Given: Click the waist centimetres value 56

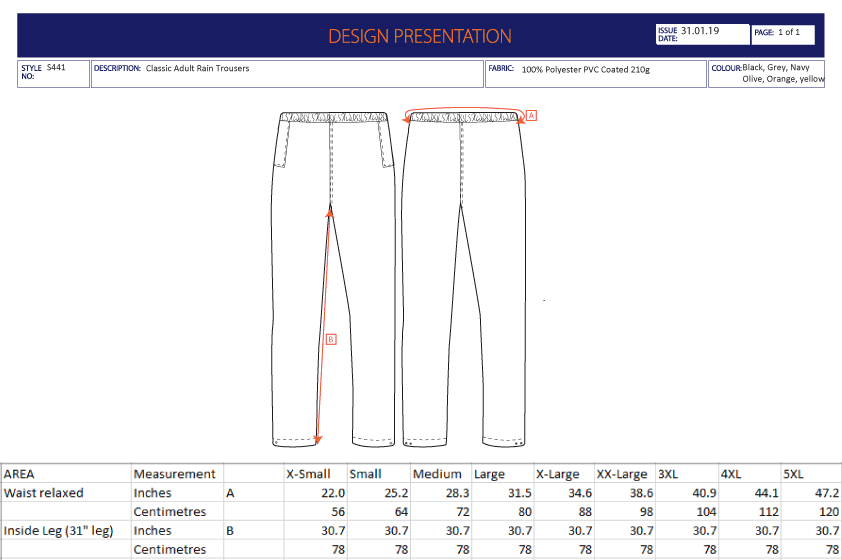Looking at the screenshot, I should click(x=338, y=512).
